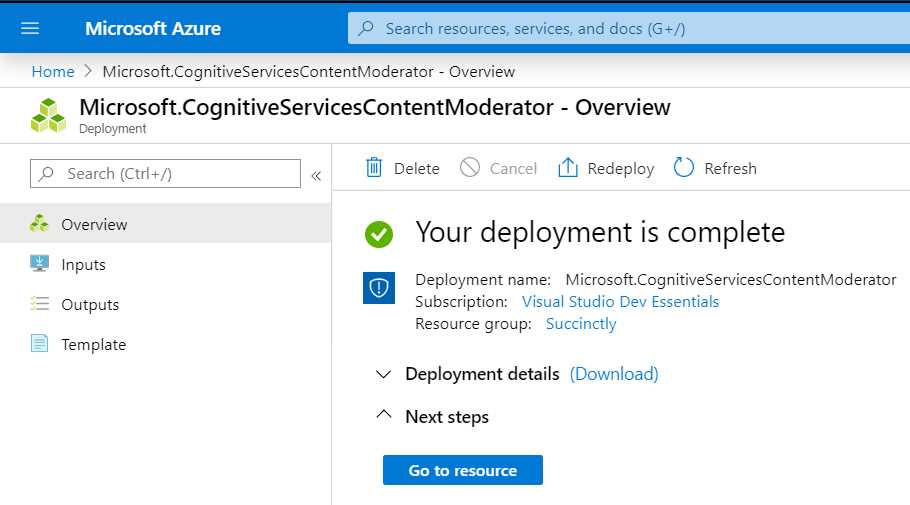Click the 'Next steps' label

[447, 417]
